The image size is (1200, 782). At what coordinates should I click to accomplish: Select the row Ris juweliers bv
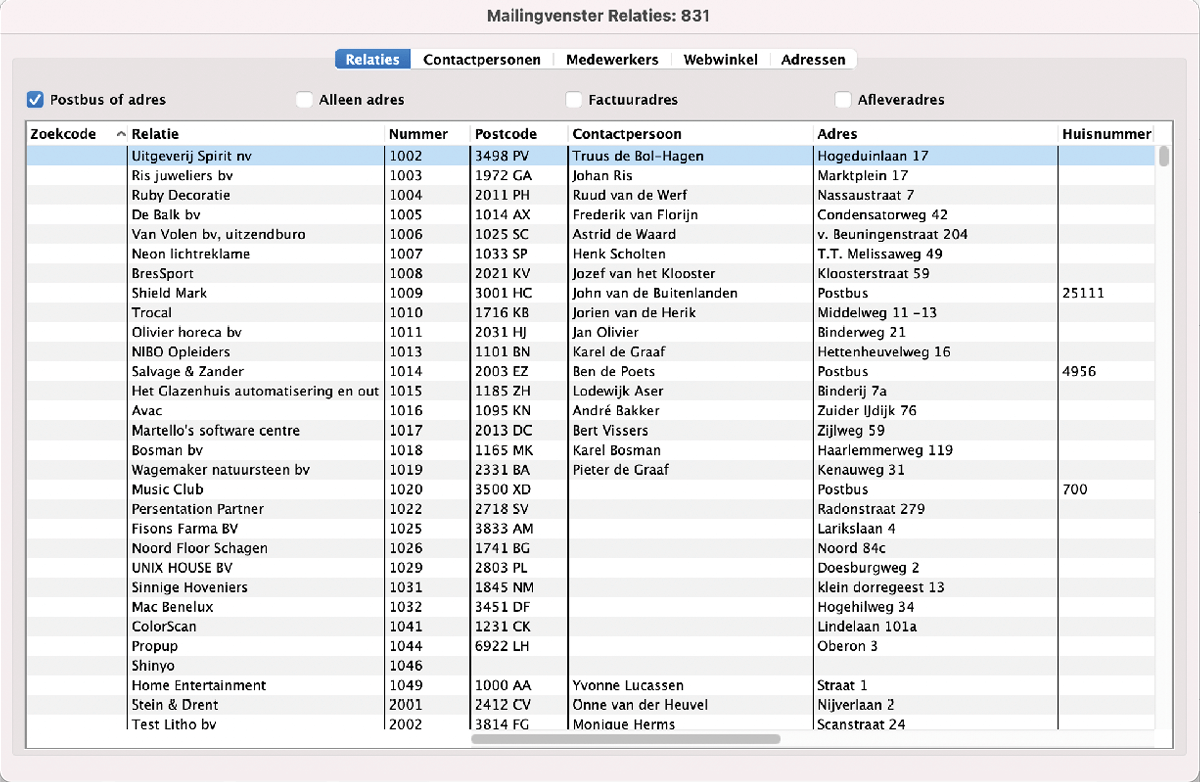coord(590,175)
